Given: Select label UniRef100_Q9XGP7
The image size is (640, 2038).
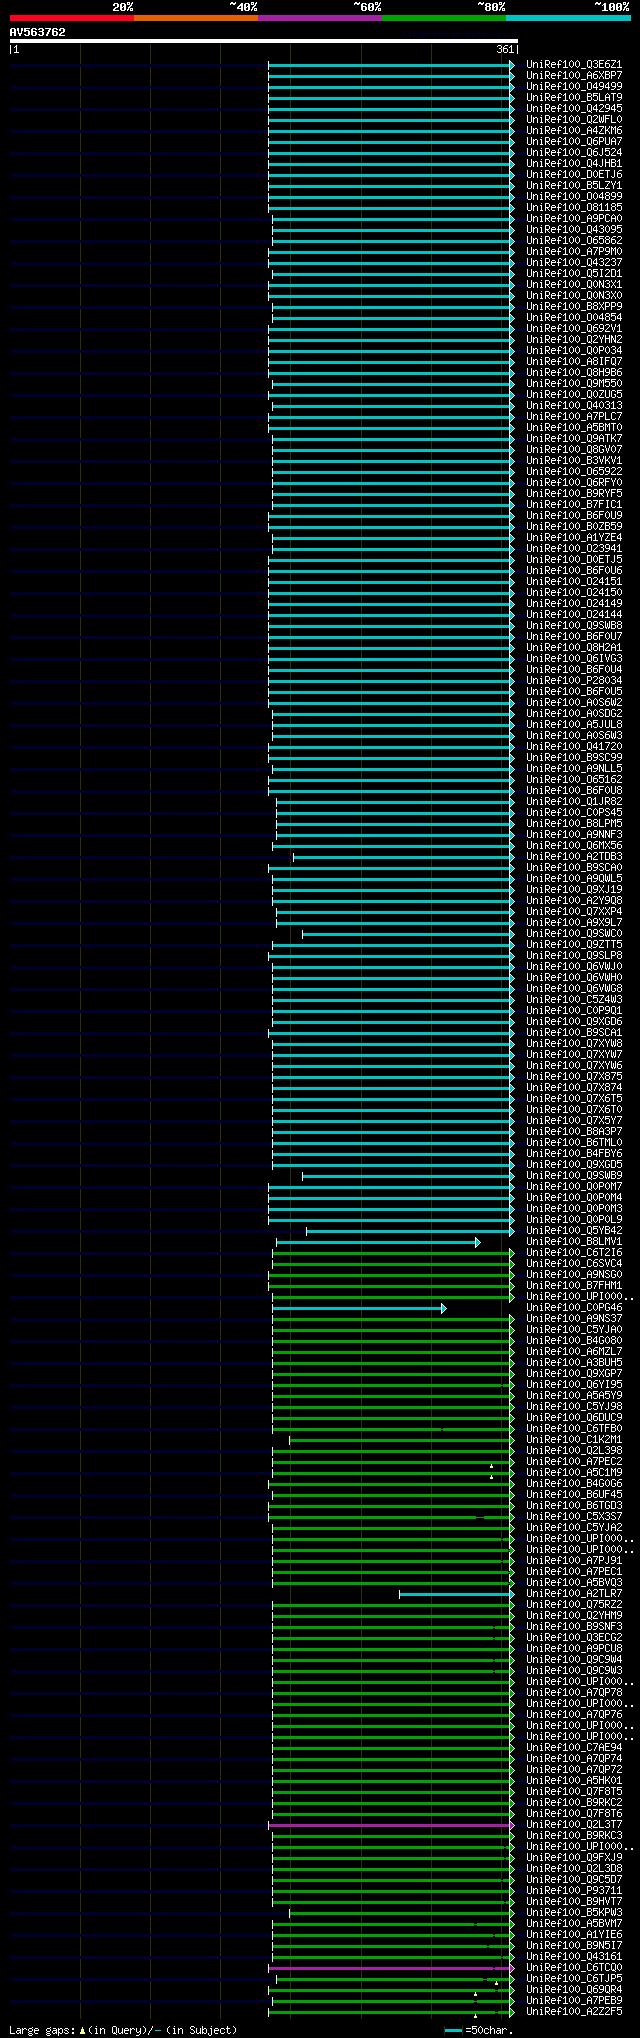Looking at the screenshot, I should coord(574,1373).
